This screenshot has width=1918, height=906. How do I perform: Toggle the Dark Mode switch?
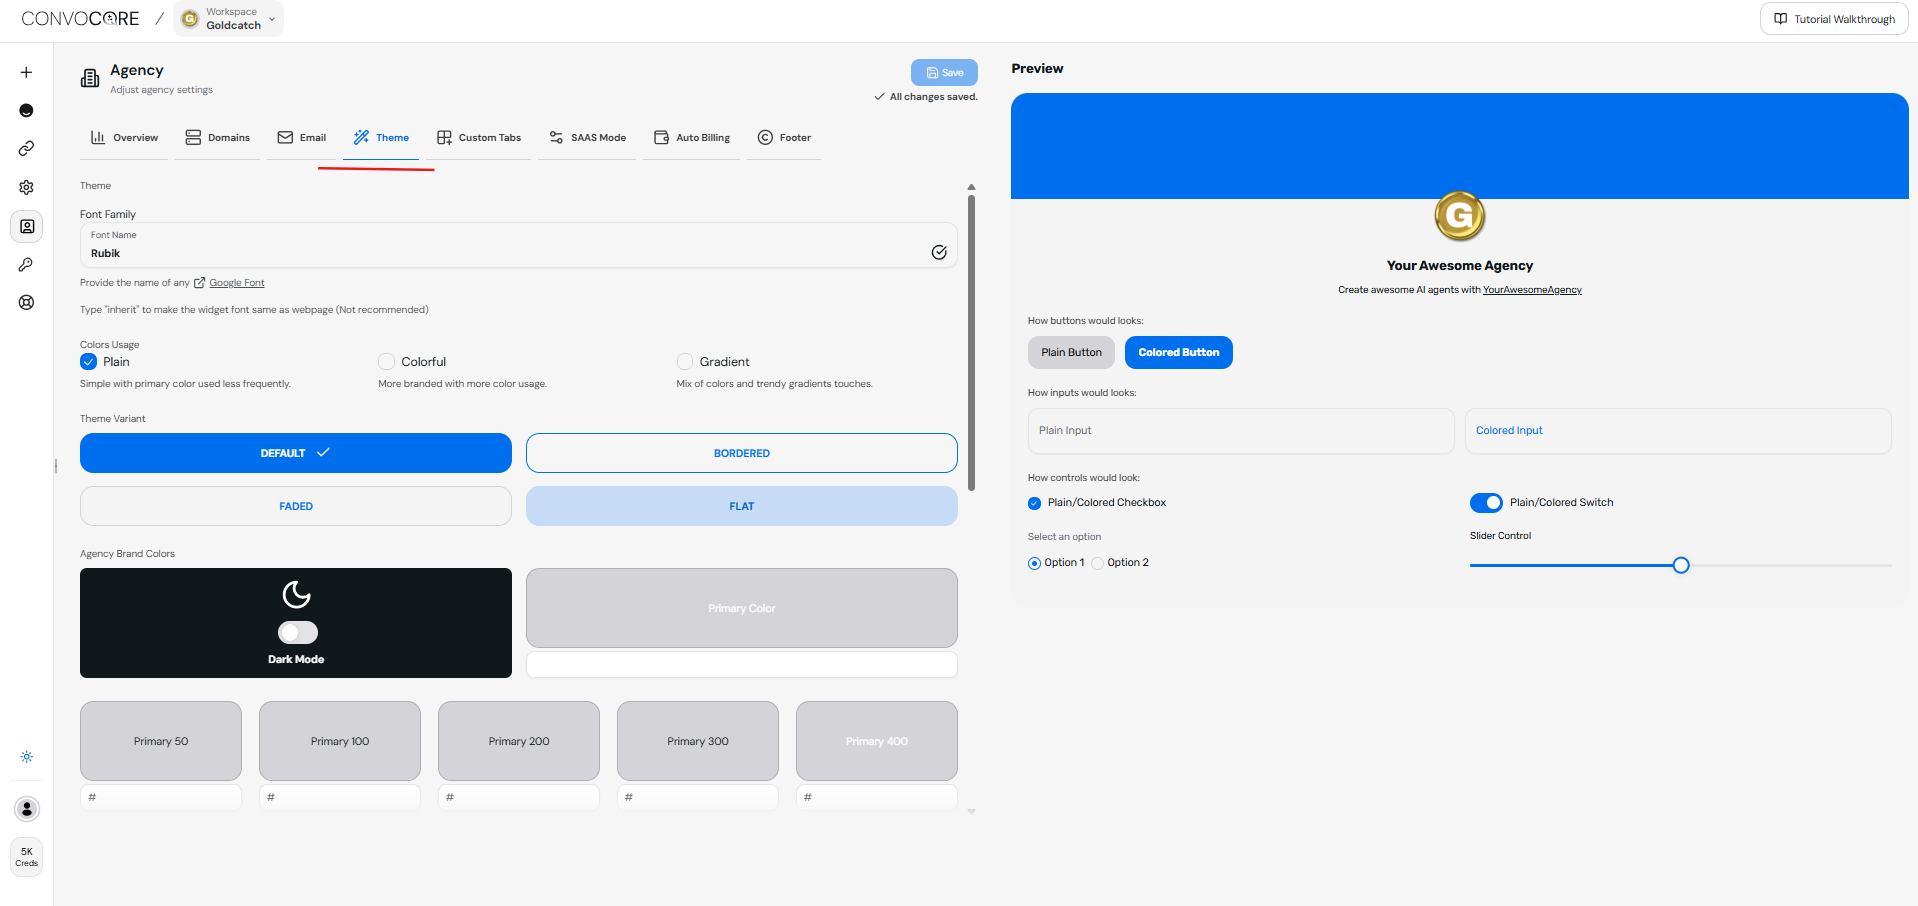(296, 631)
